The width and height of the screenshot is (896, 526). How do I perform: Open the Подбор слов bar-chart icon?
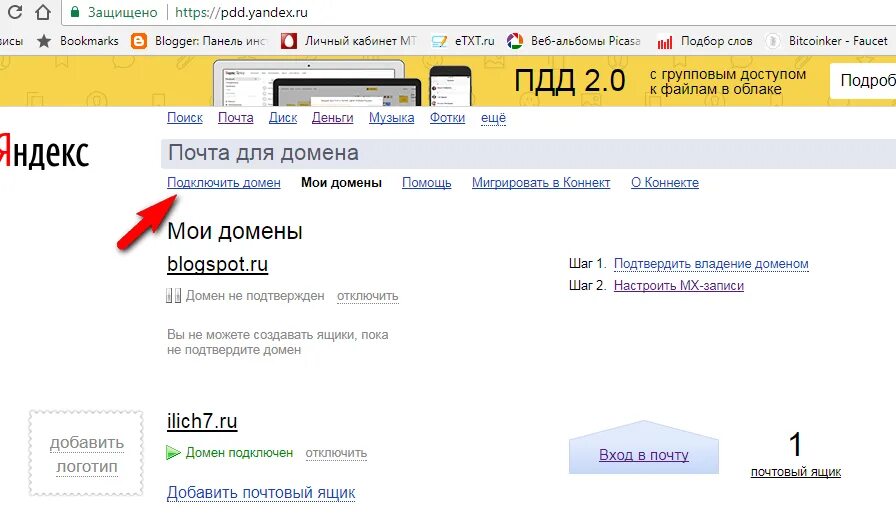click(x=665, y=42)
